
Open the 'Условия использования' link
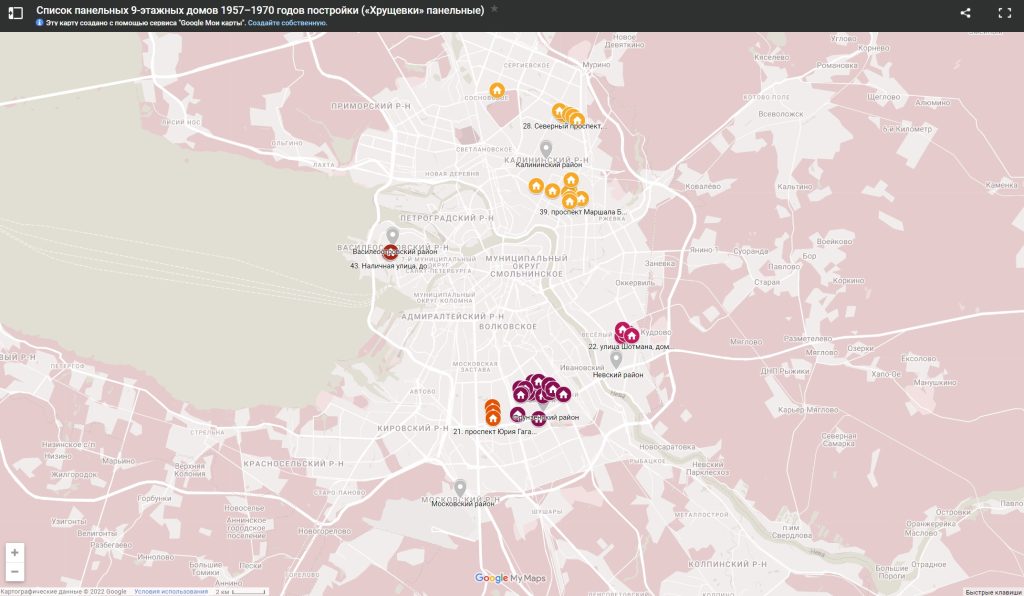[166, 591]
